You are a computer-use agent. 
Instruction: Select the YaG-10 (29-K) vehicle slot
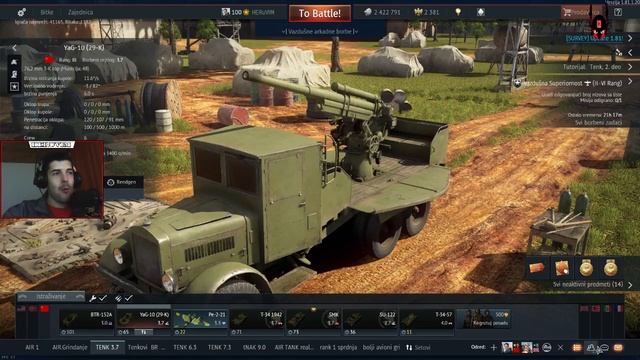pos(143,321)
